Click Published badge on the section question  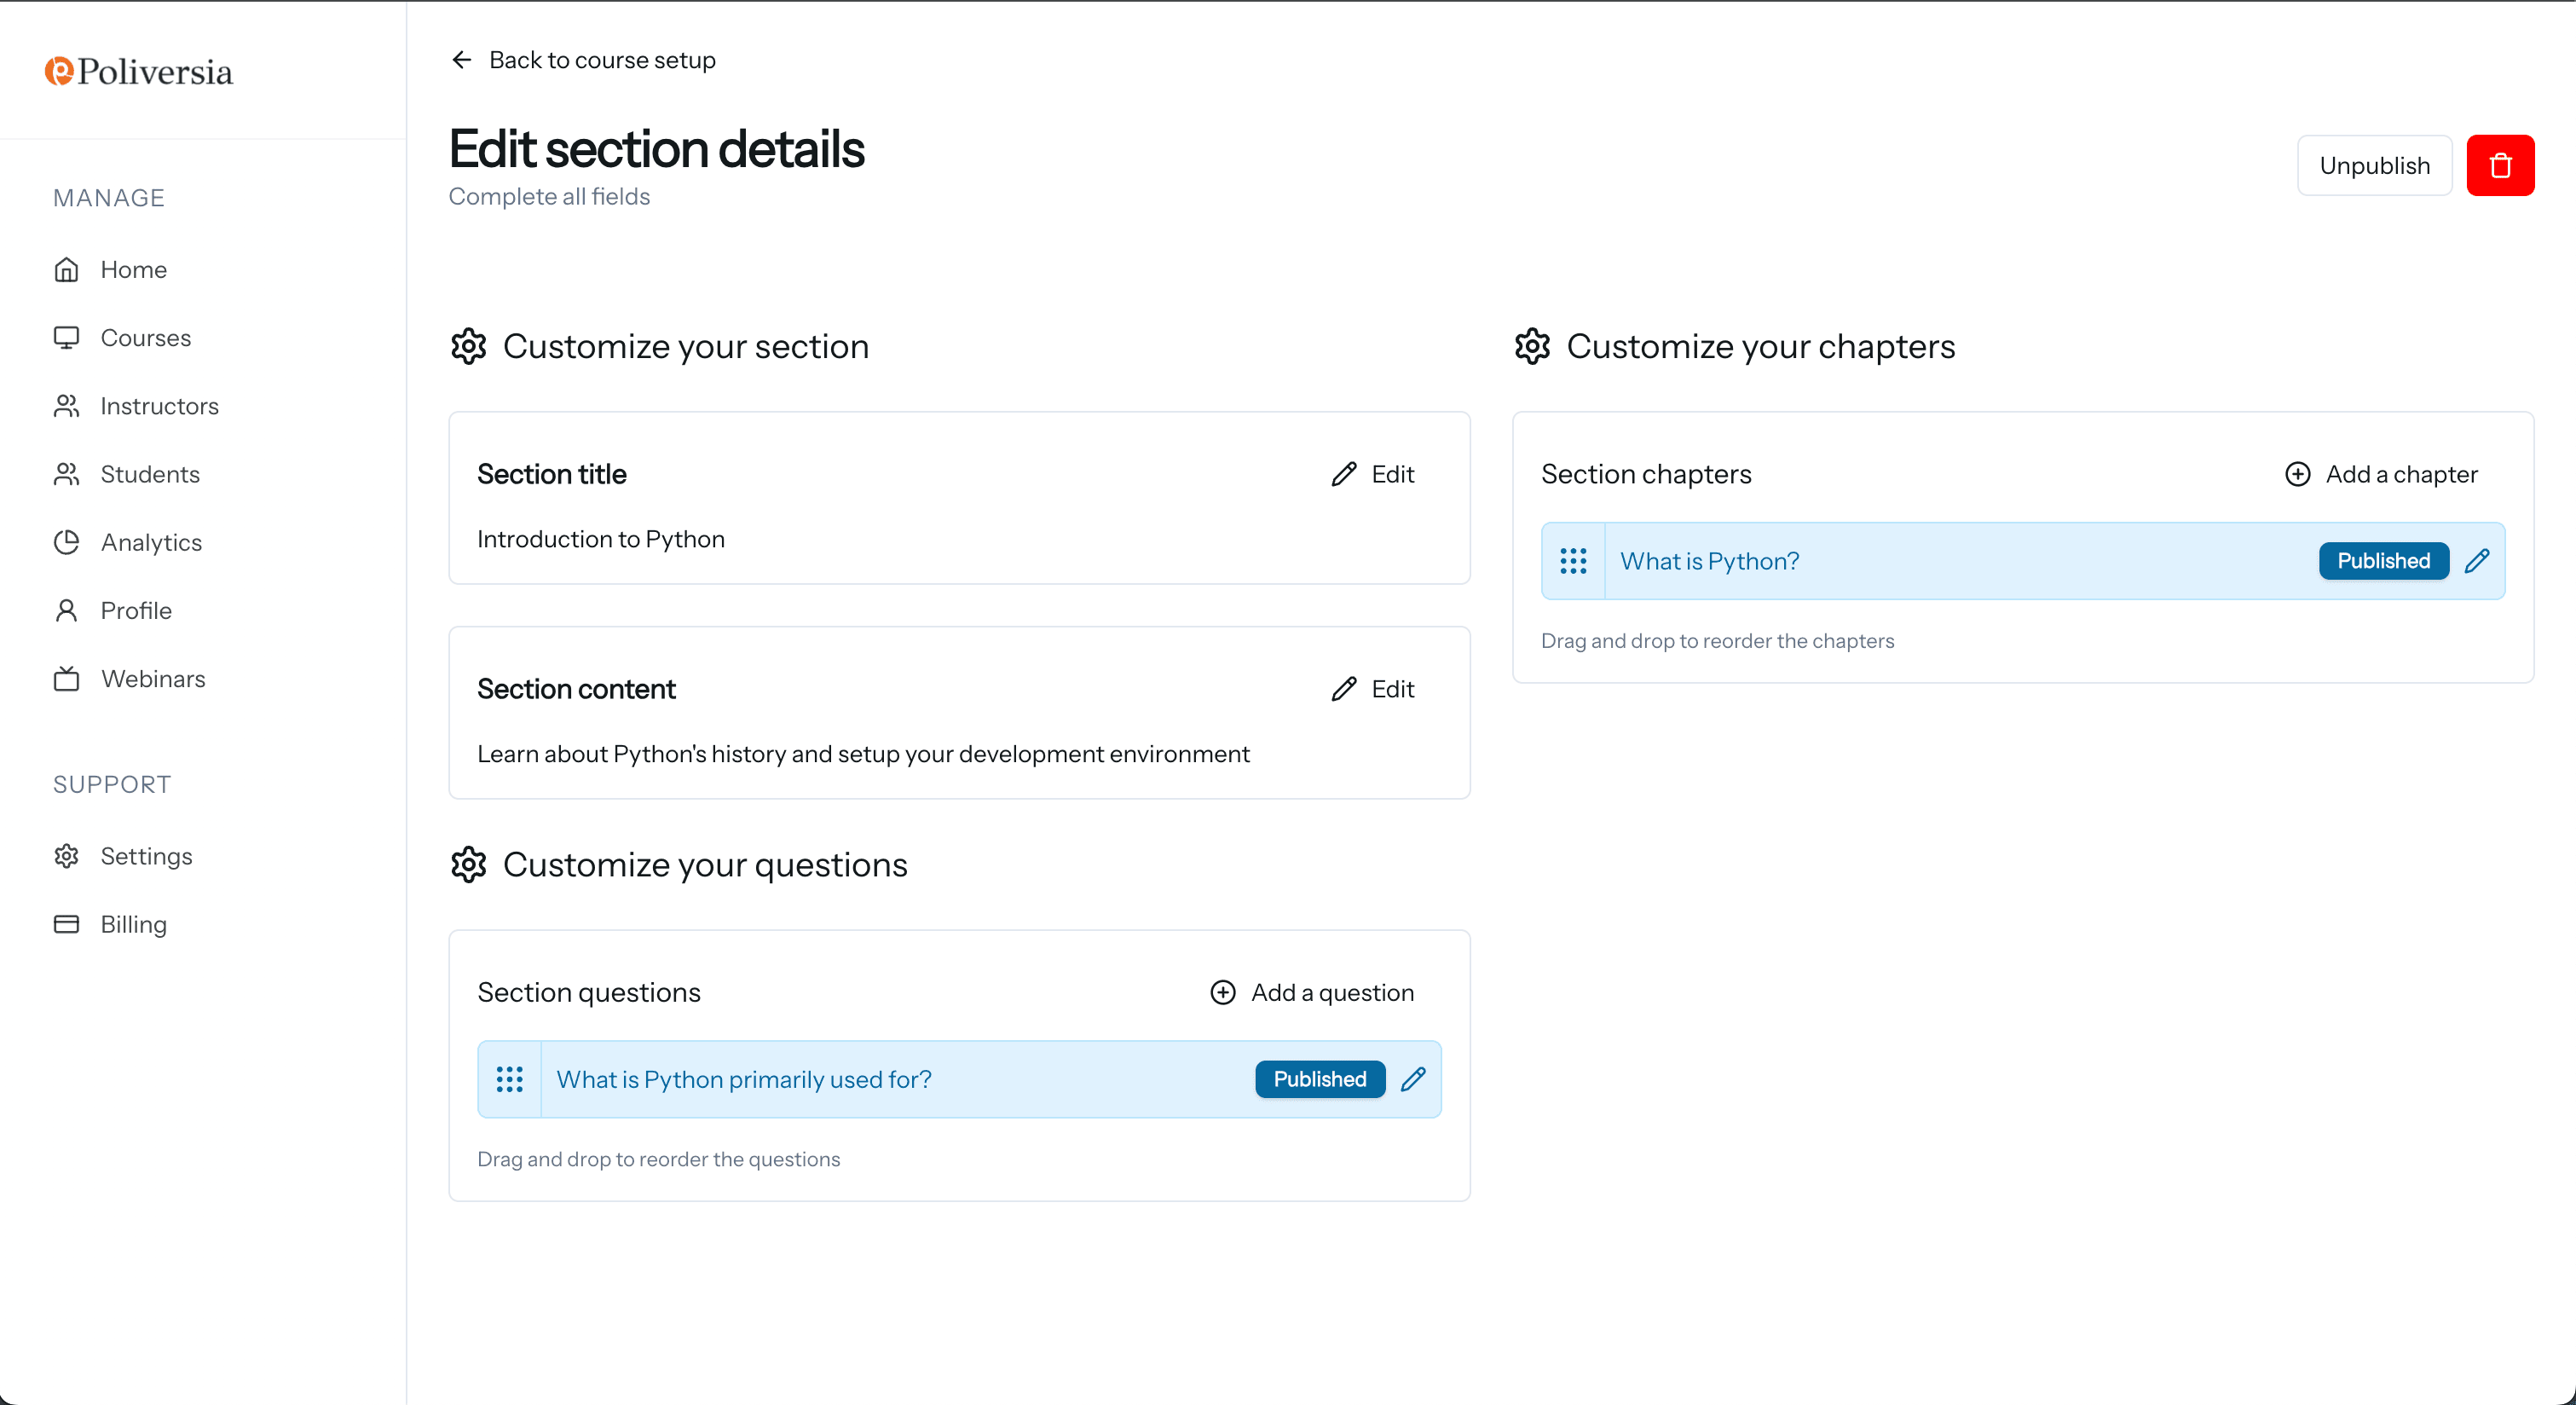(x=1319, y=1079)
